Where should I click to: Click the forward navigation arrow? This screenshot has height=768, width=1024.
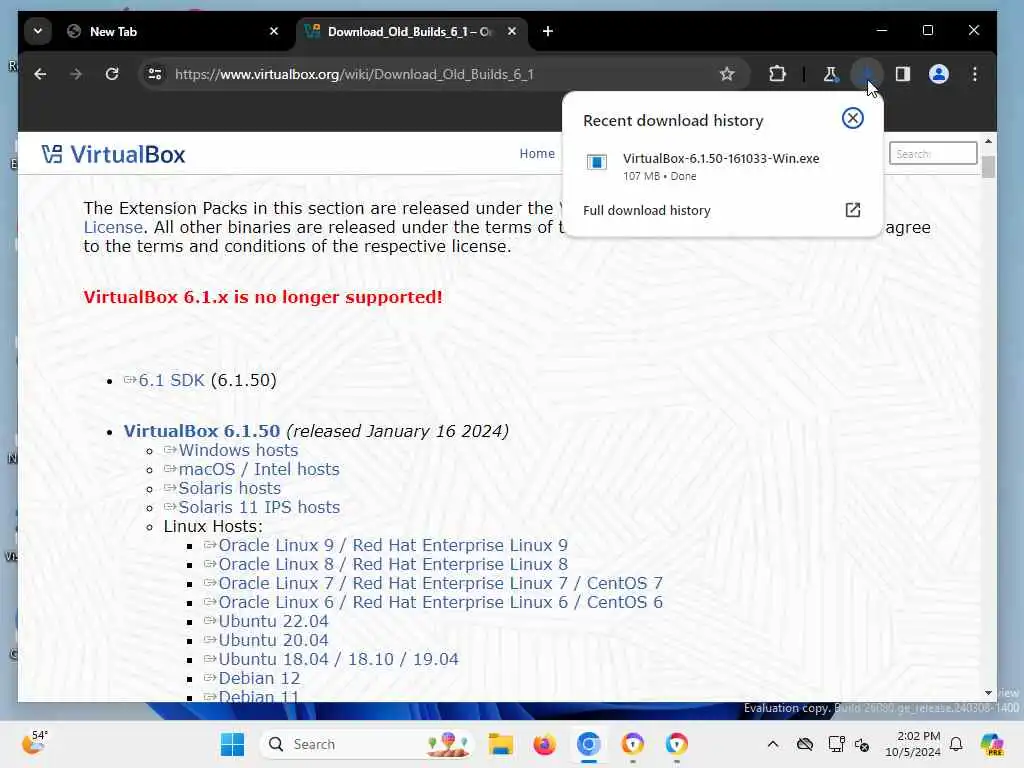[x=76, y=74]
